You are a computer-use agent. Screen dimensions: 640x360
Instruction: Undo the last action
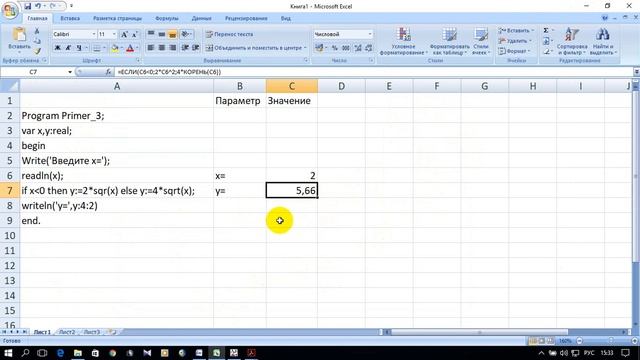pos(38,6)
